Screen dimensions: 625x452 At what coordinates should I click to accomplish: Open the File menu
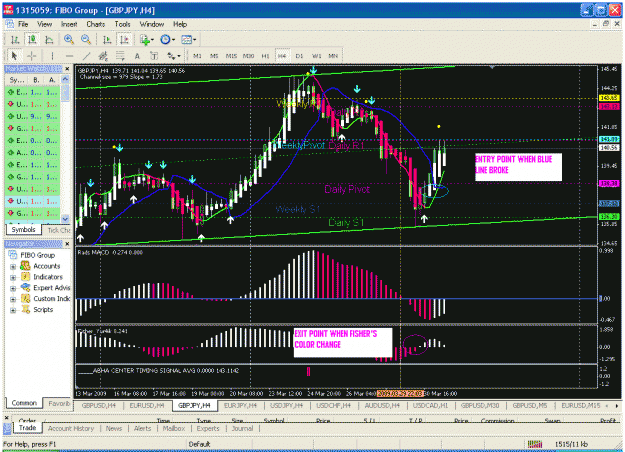coord(23,24)
